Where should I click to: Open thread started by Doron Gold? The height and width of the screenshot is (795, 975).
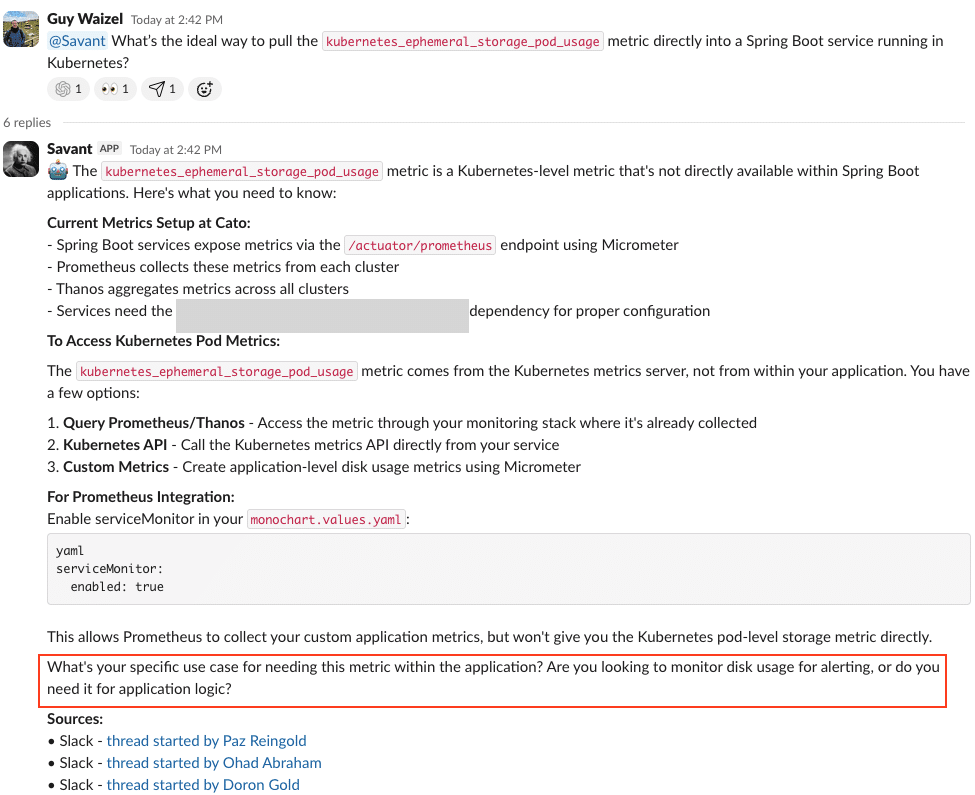point(203,785)
